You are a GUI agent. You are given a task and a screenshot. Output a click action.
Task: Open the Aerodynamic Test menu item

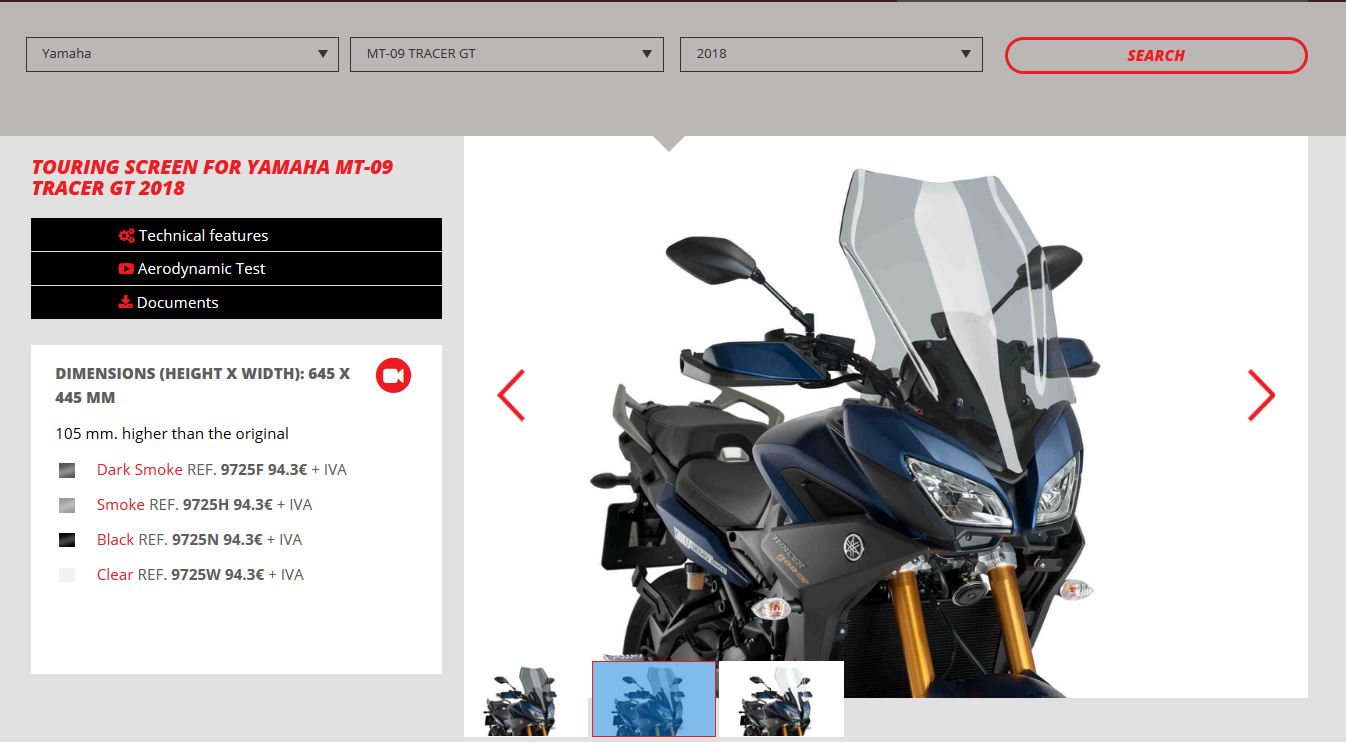click(x=202, y=269)
